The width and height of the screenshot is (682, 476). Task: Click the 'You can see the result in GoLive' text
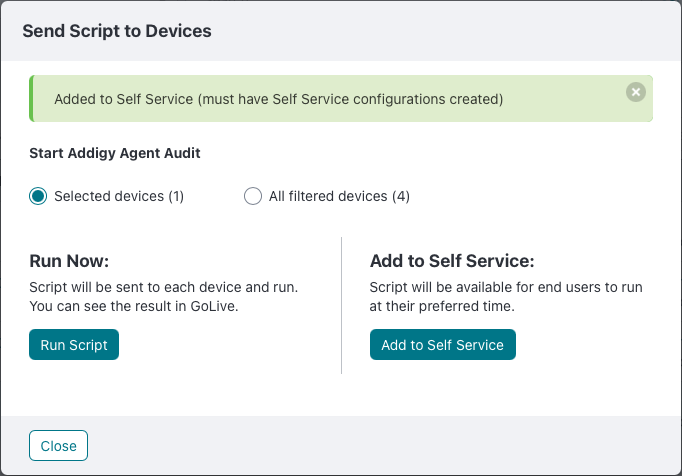(x=134, y=306)
